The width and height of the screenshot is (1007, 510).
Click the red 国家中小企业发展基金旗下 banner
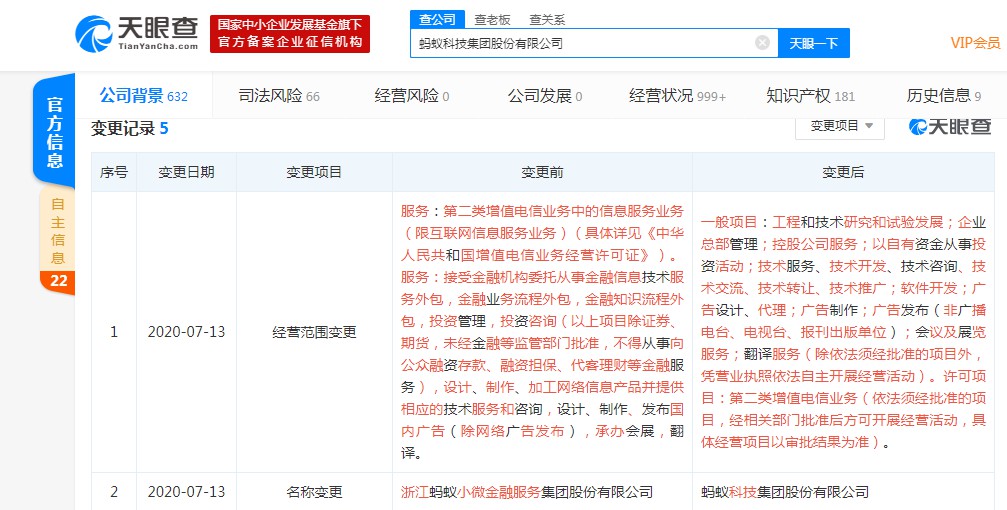pyautogui.click(x=290, y=33)
